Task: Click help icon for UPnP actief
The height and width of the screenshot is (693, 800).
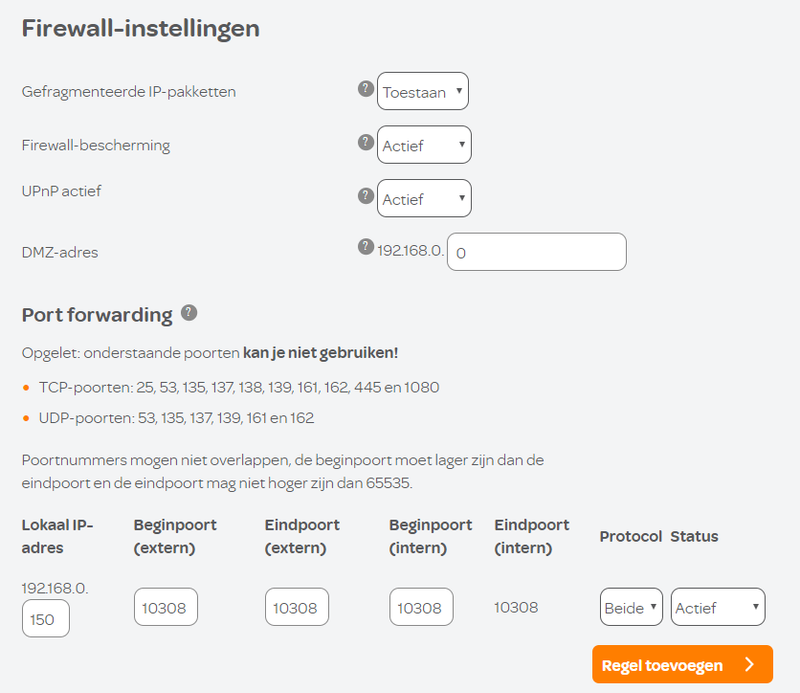Action: 365,196
